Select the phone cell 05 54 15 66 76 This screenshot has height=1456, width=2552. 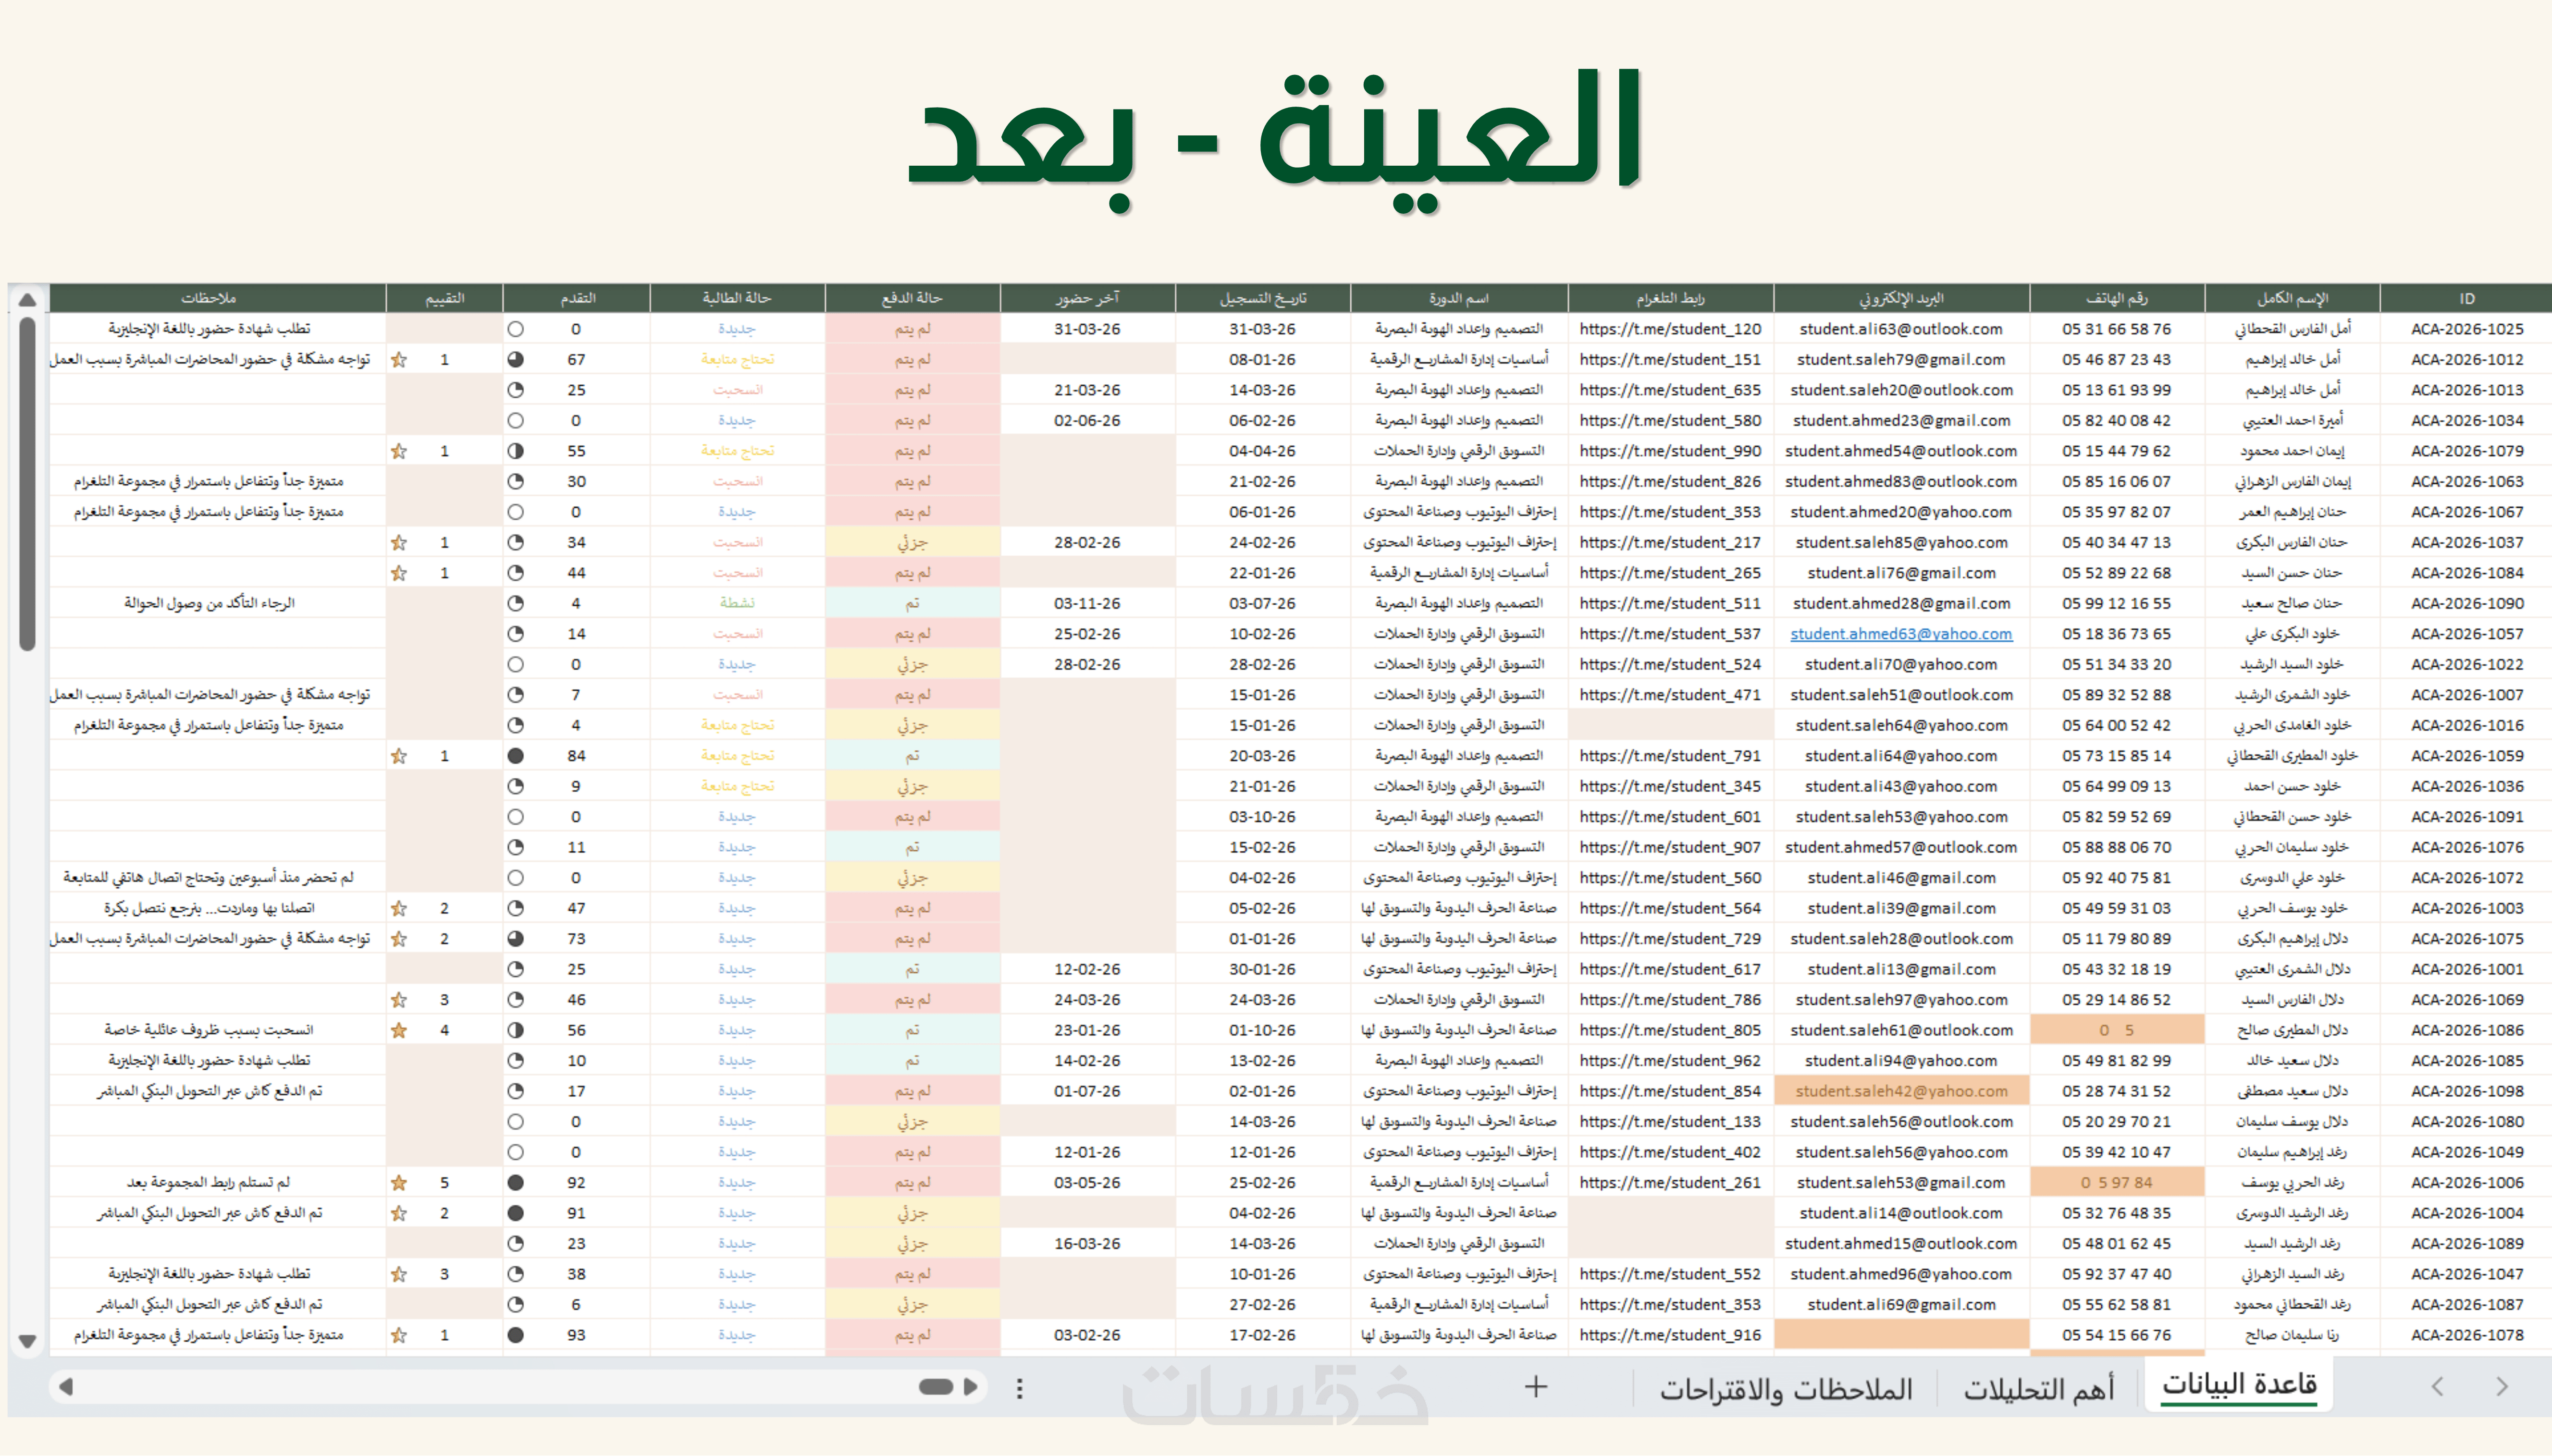2117,1335
